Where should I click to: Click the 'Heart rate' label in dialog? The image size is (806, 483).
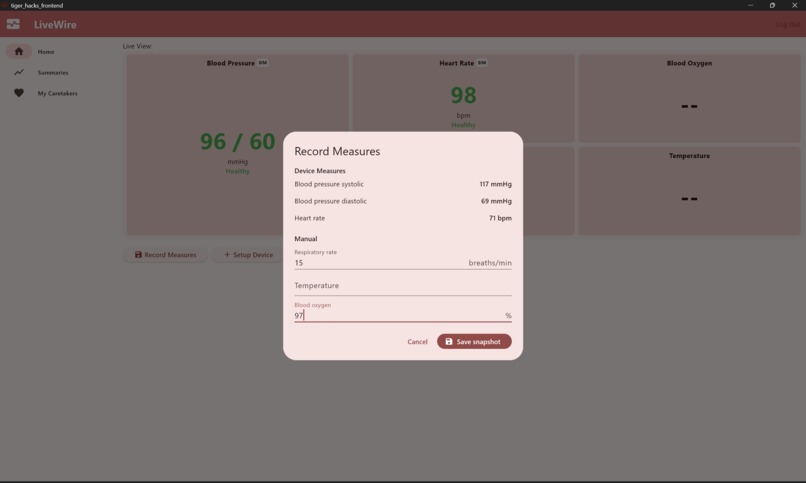(309, 218)
